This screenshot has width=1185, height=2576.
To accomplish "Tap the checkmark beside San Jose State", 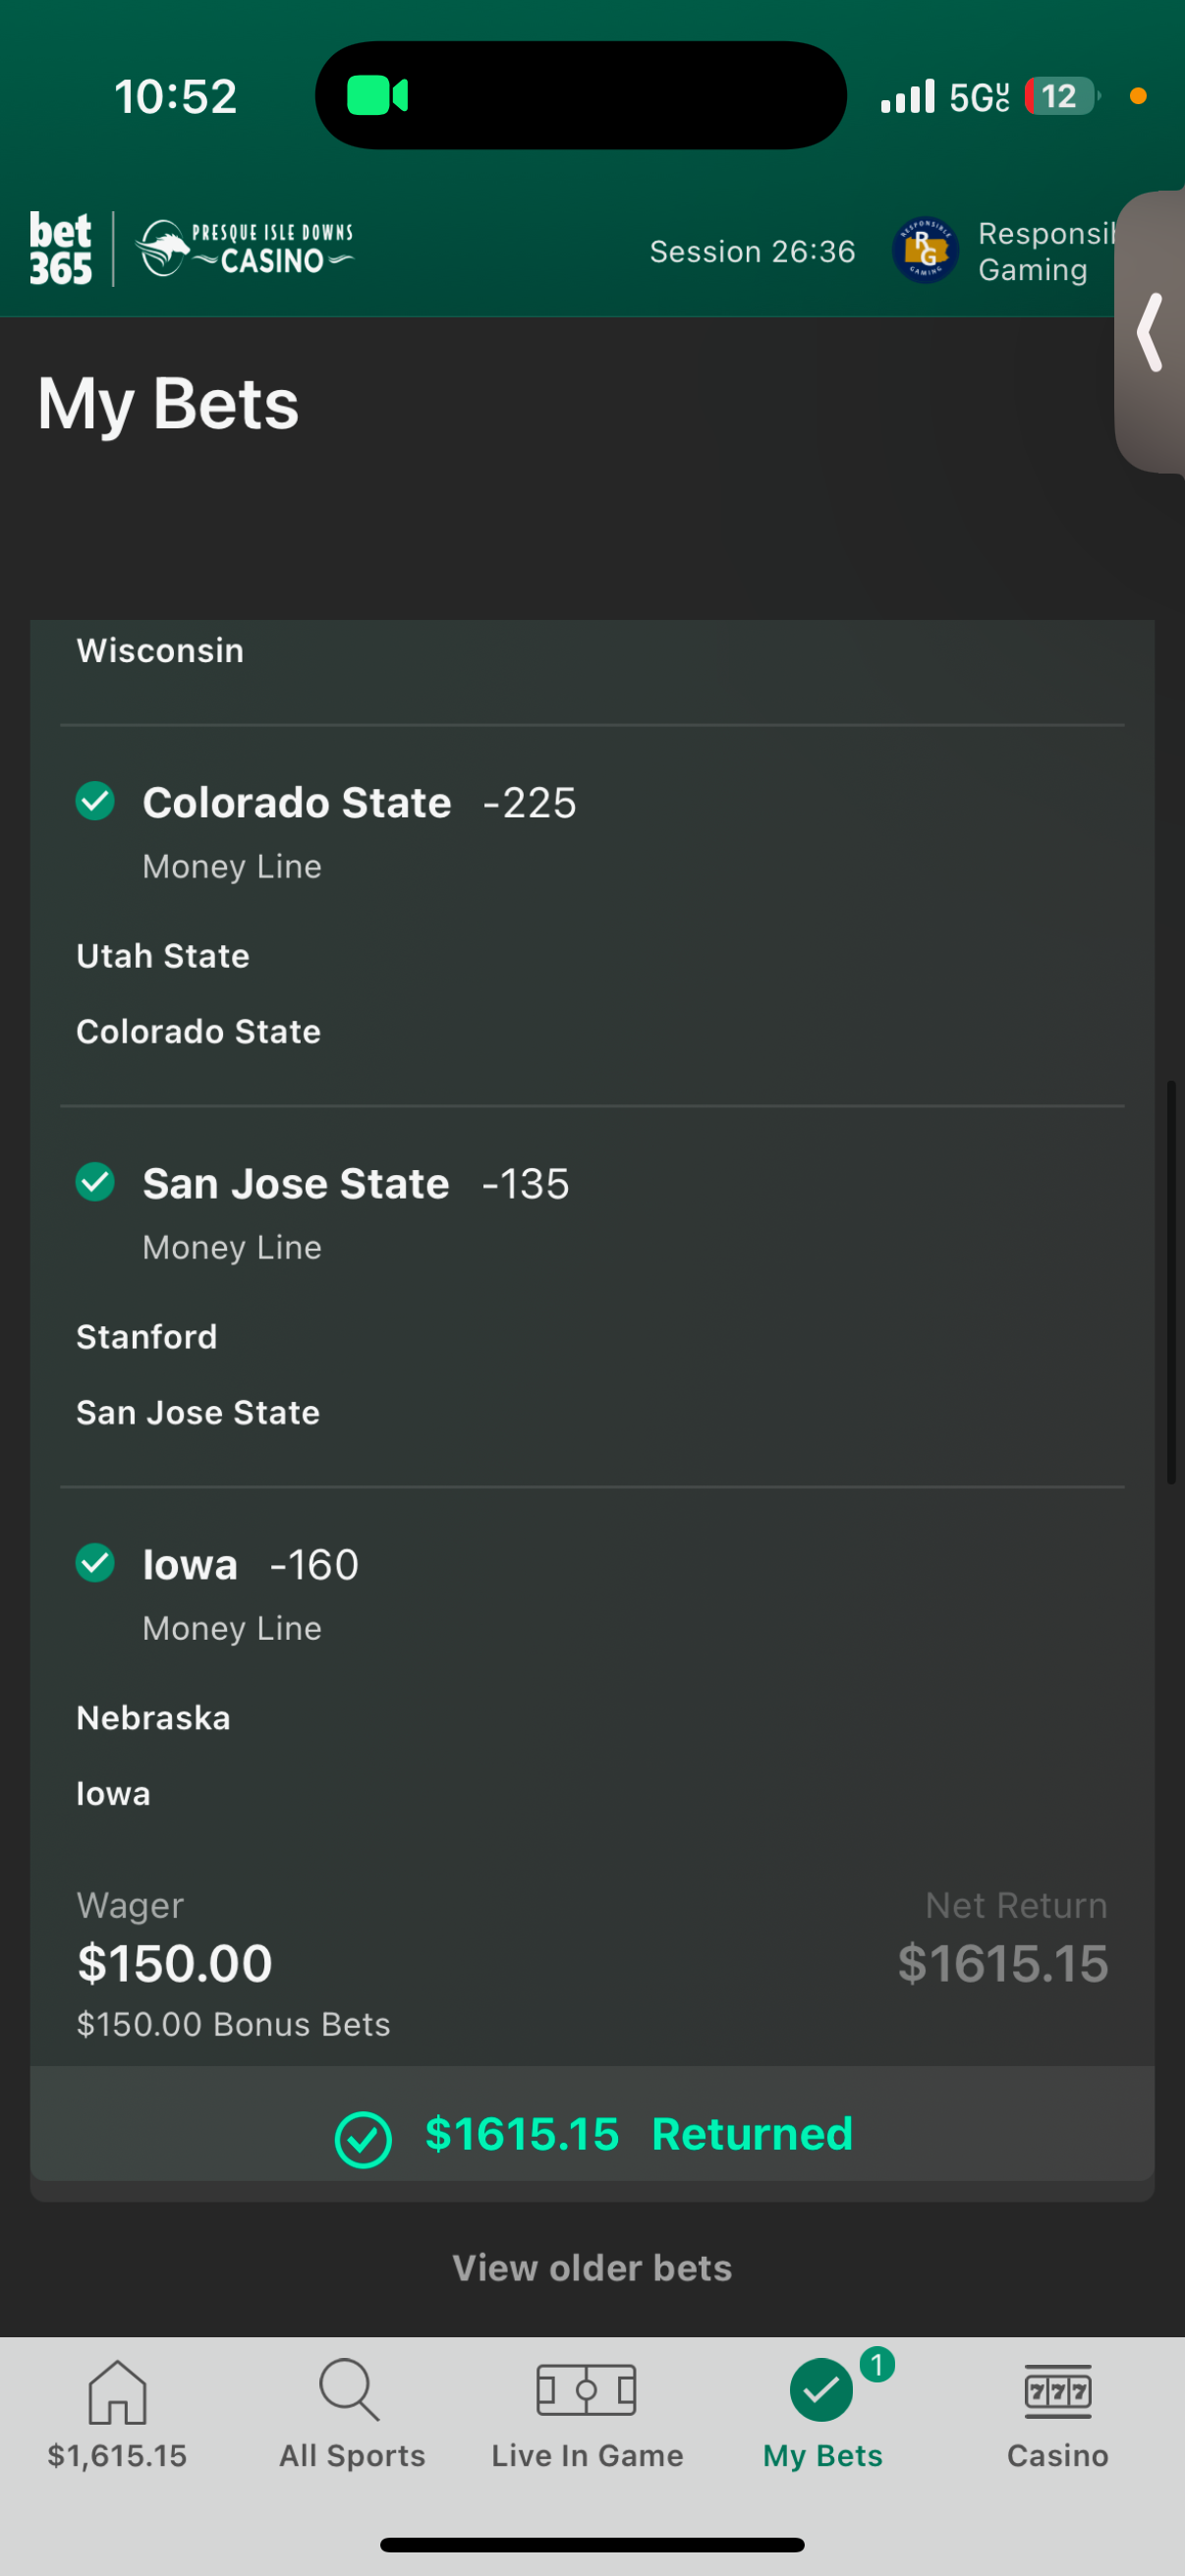I will pyautogui.click(x=95, y=1182).
